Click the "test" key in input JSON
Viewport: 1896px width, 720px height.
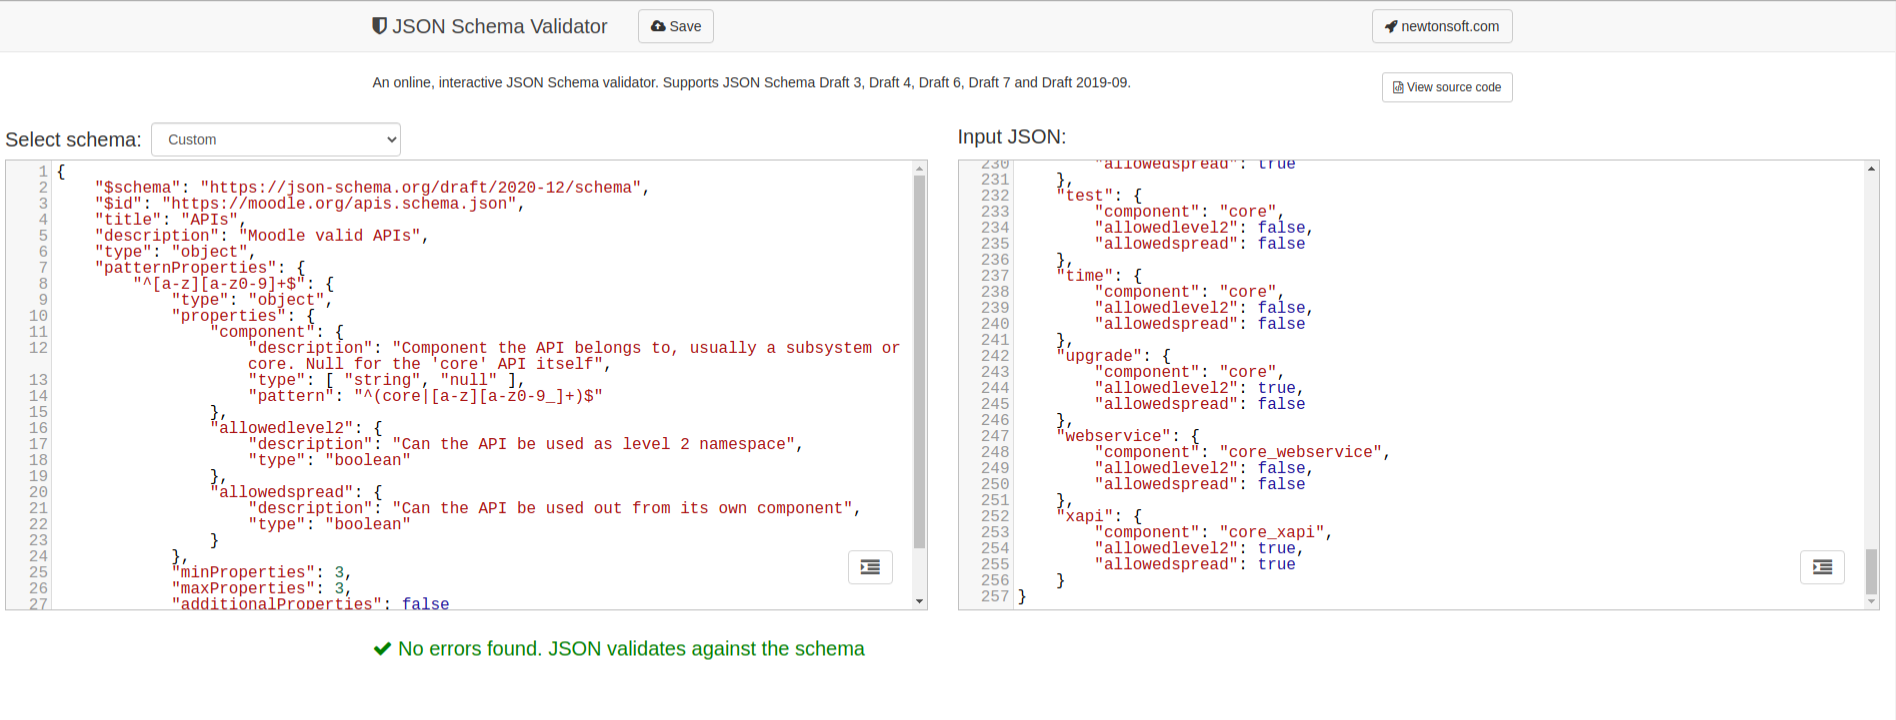coord(1085,196)
